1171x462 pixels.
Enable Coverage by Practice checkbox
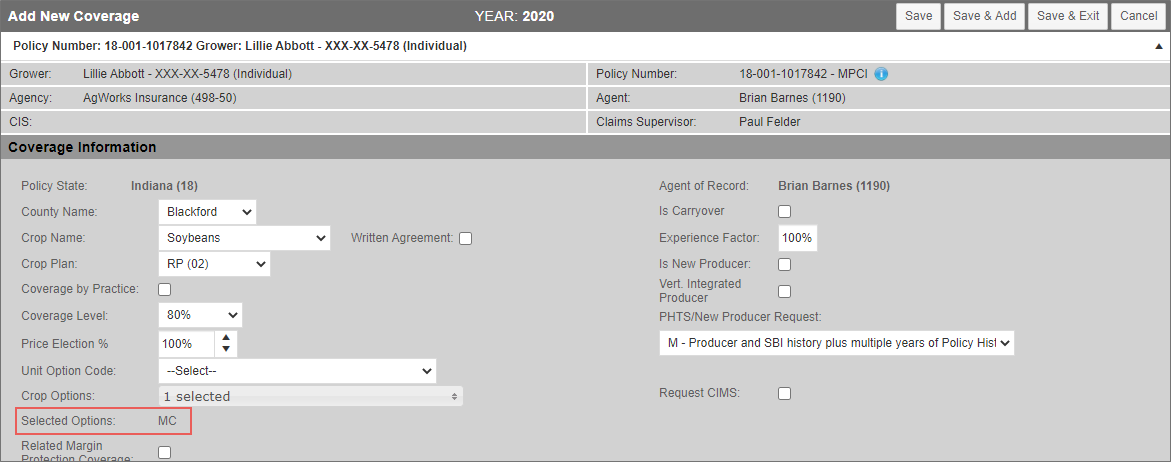[x=164, y=289]
